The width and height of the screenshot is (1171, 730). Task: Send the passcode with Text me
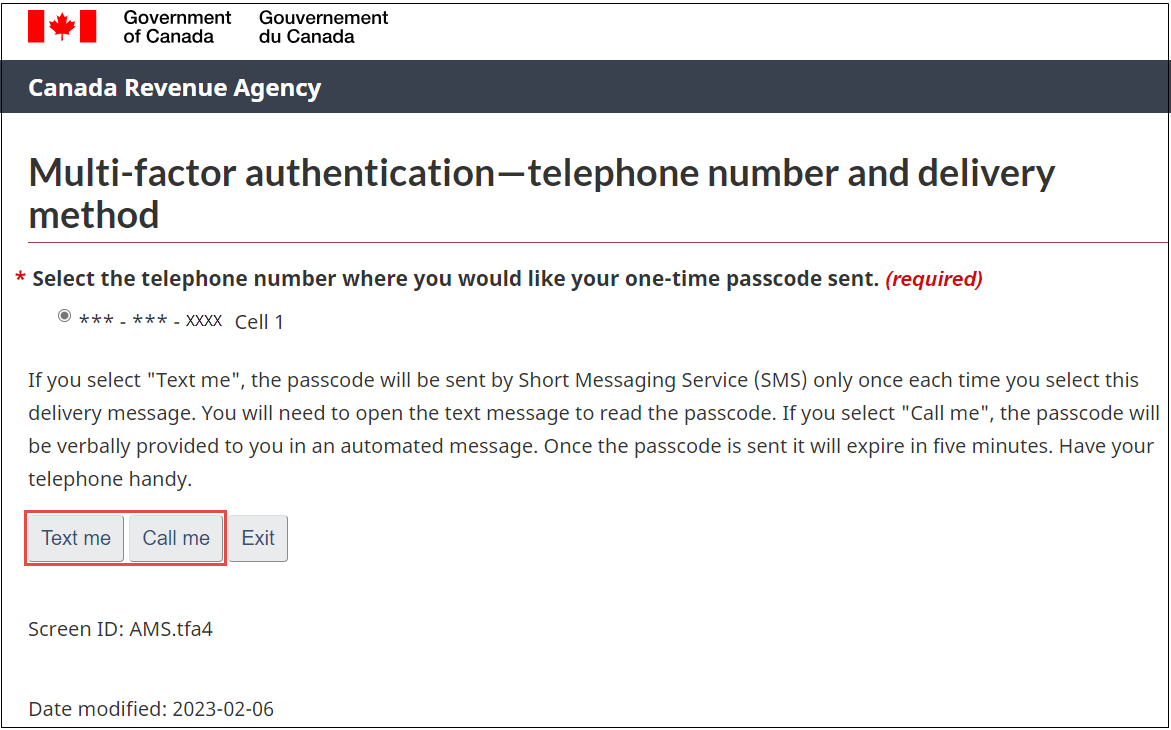pyautogui.click(x=76, y=538)
